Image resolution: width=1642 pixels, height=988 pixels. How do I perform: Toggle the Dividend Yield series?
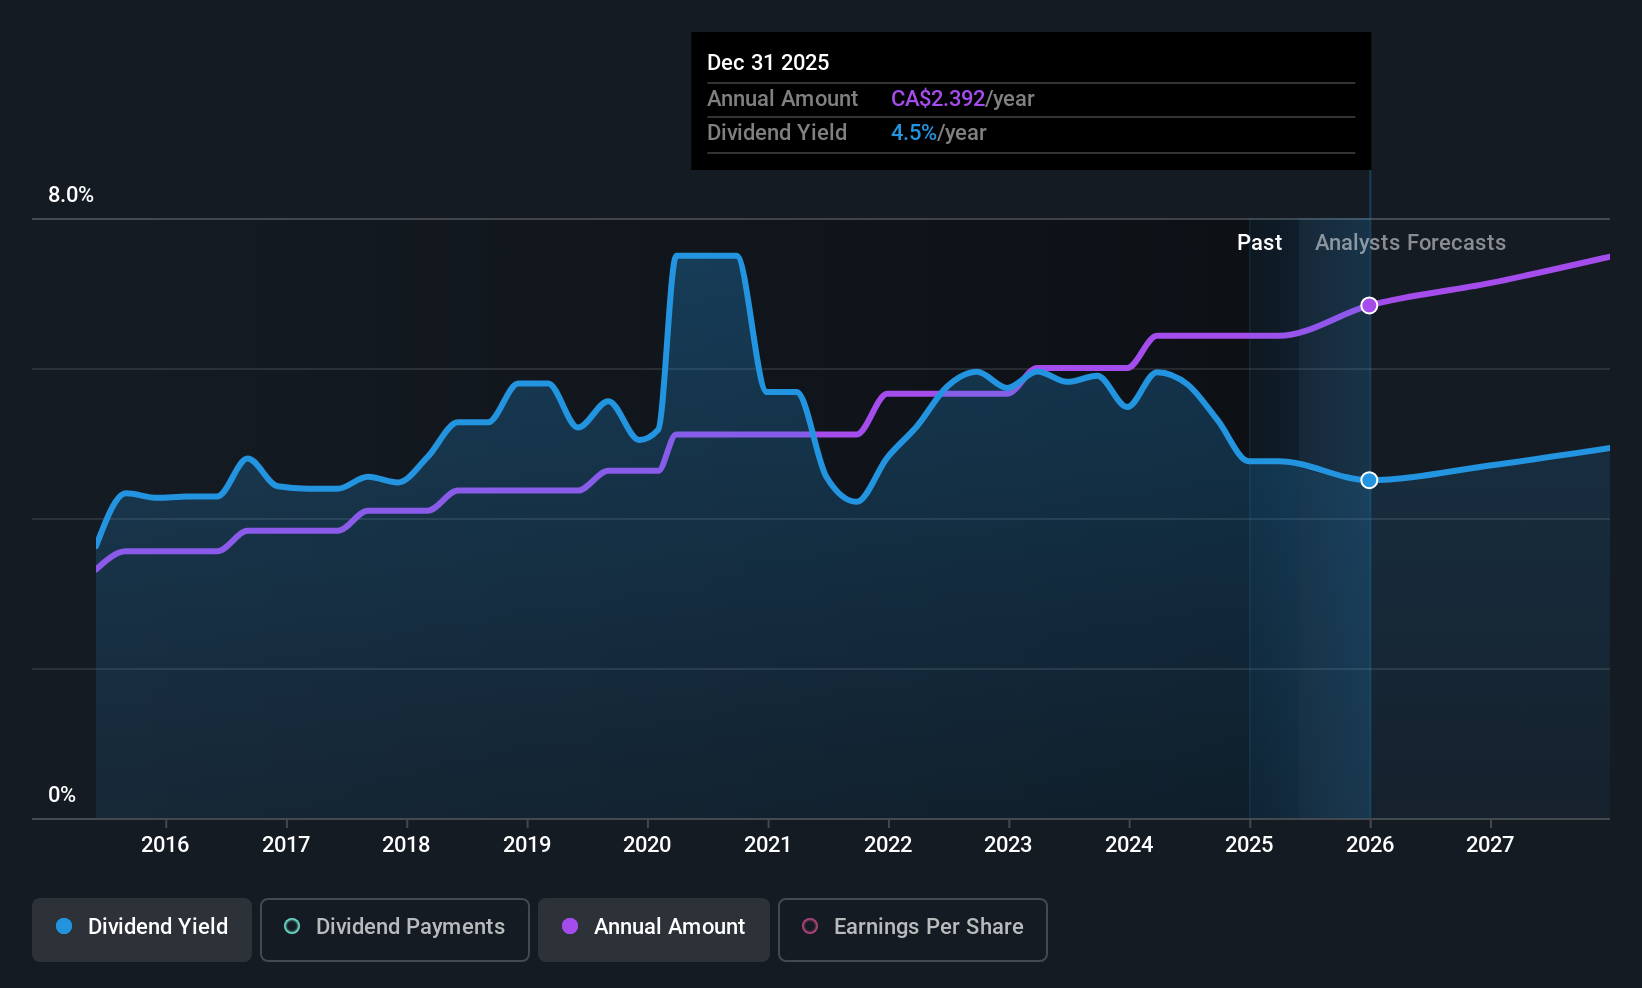click(x=142, y=930)
